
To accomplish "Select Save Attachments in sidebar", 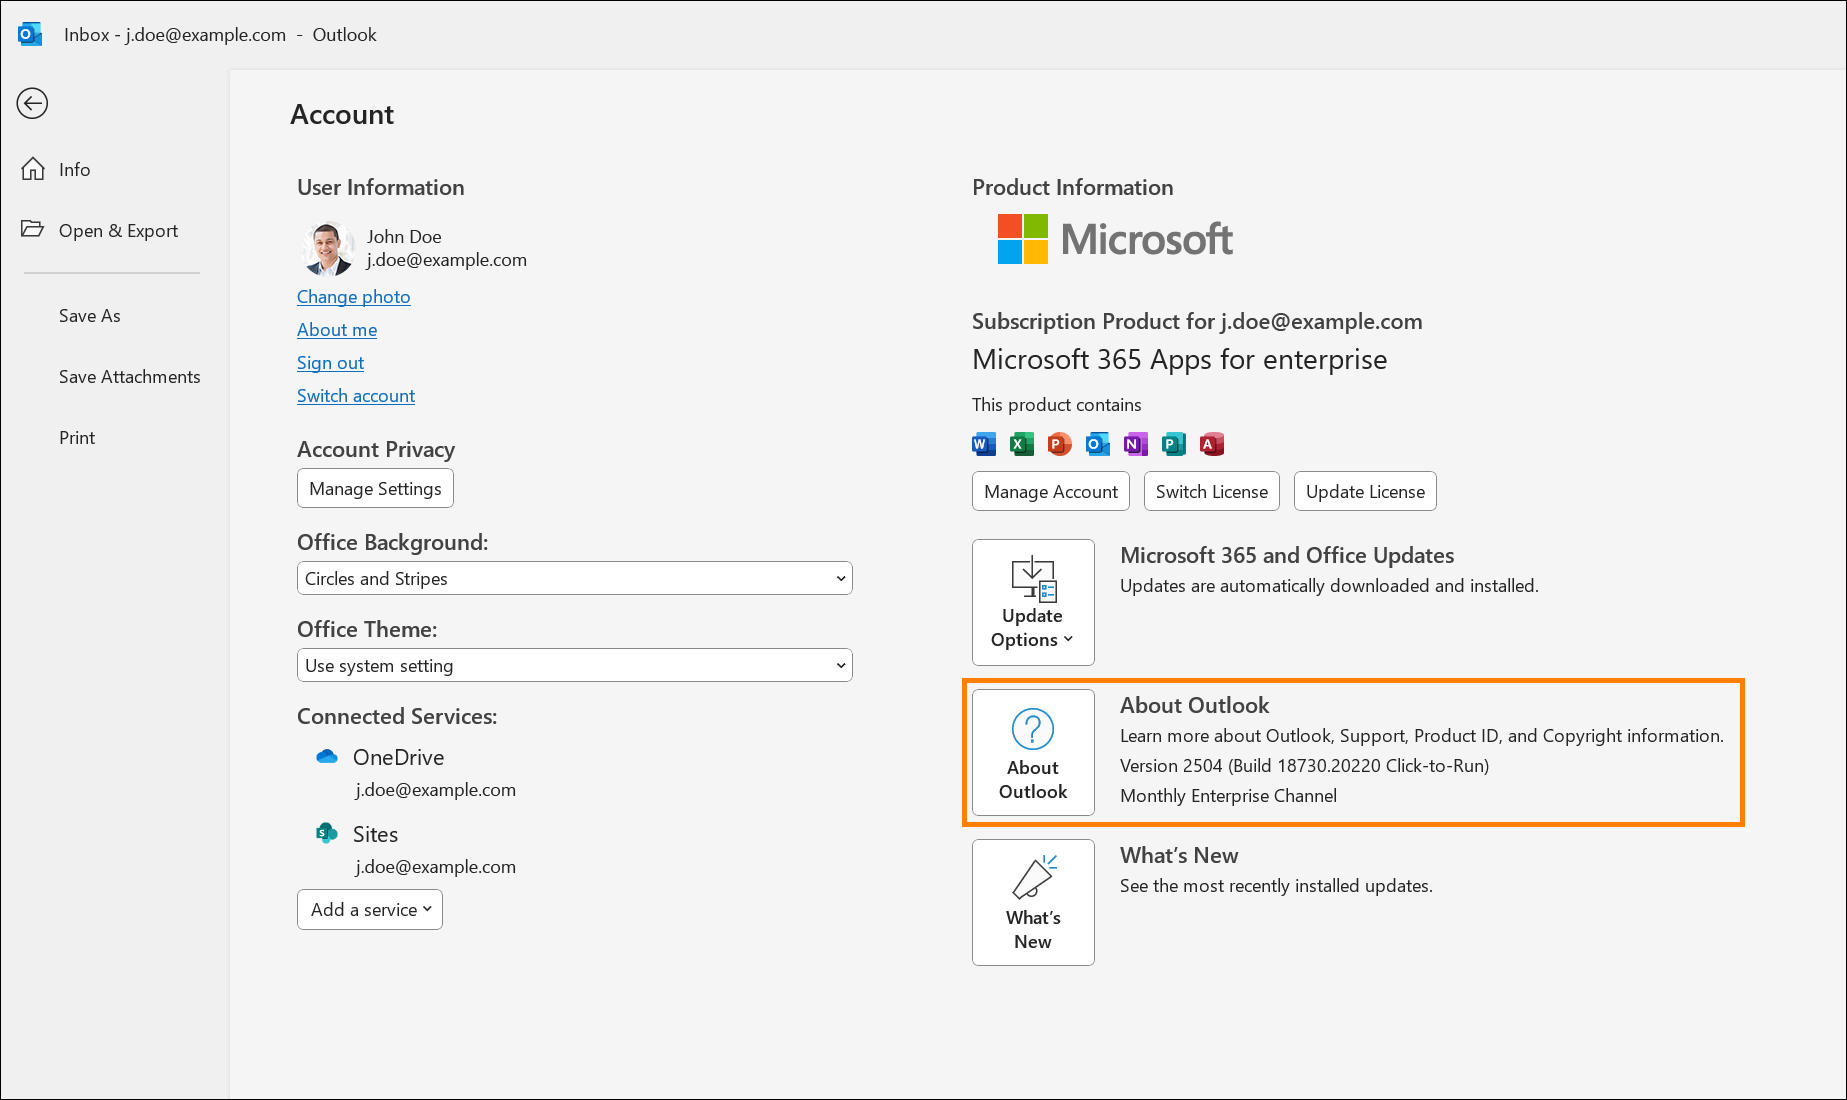I will click(x=129, y=377).
